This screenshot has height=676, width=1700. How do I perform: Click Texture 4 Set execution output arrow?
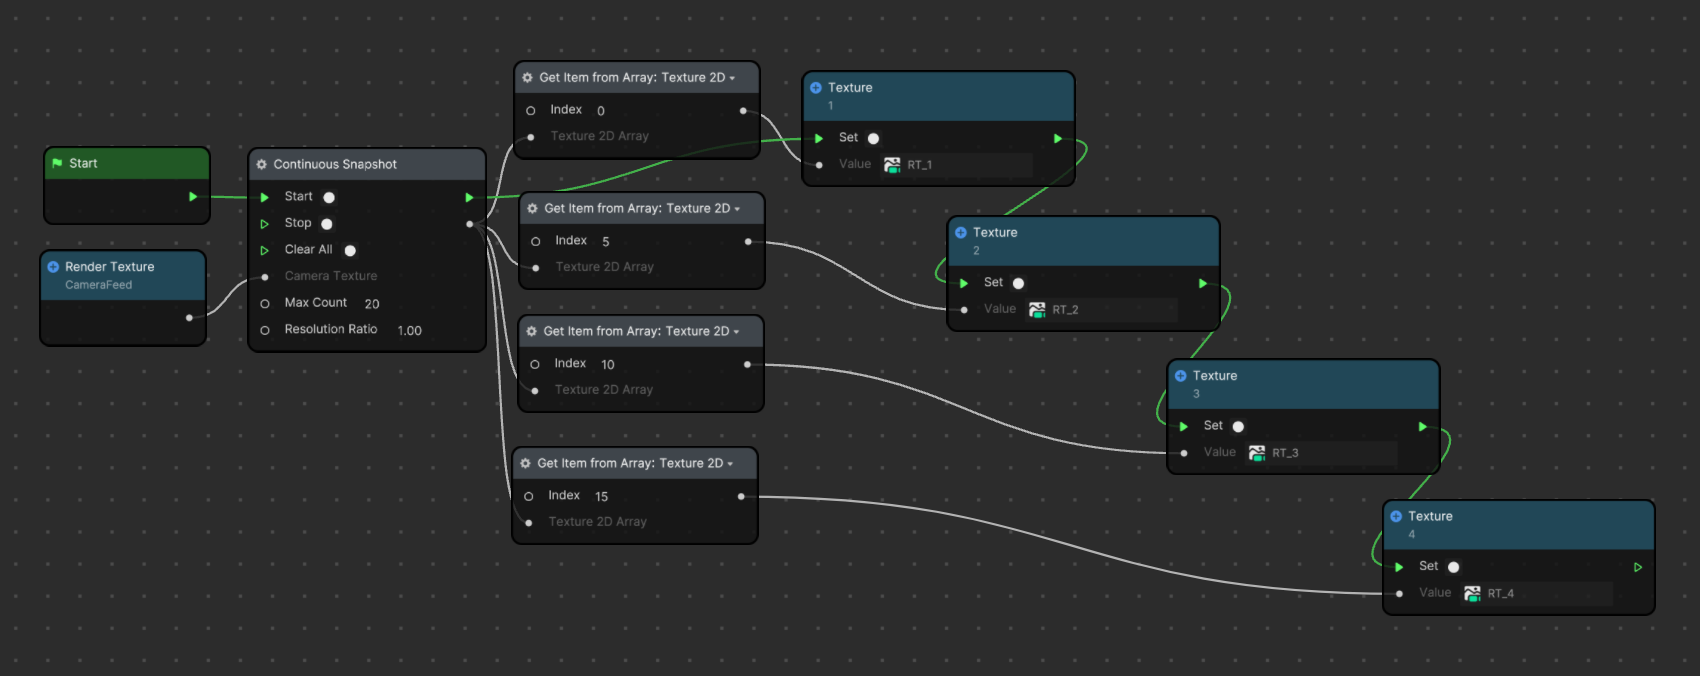(x=1638, y=567)
